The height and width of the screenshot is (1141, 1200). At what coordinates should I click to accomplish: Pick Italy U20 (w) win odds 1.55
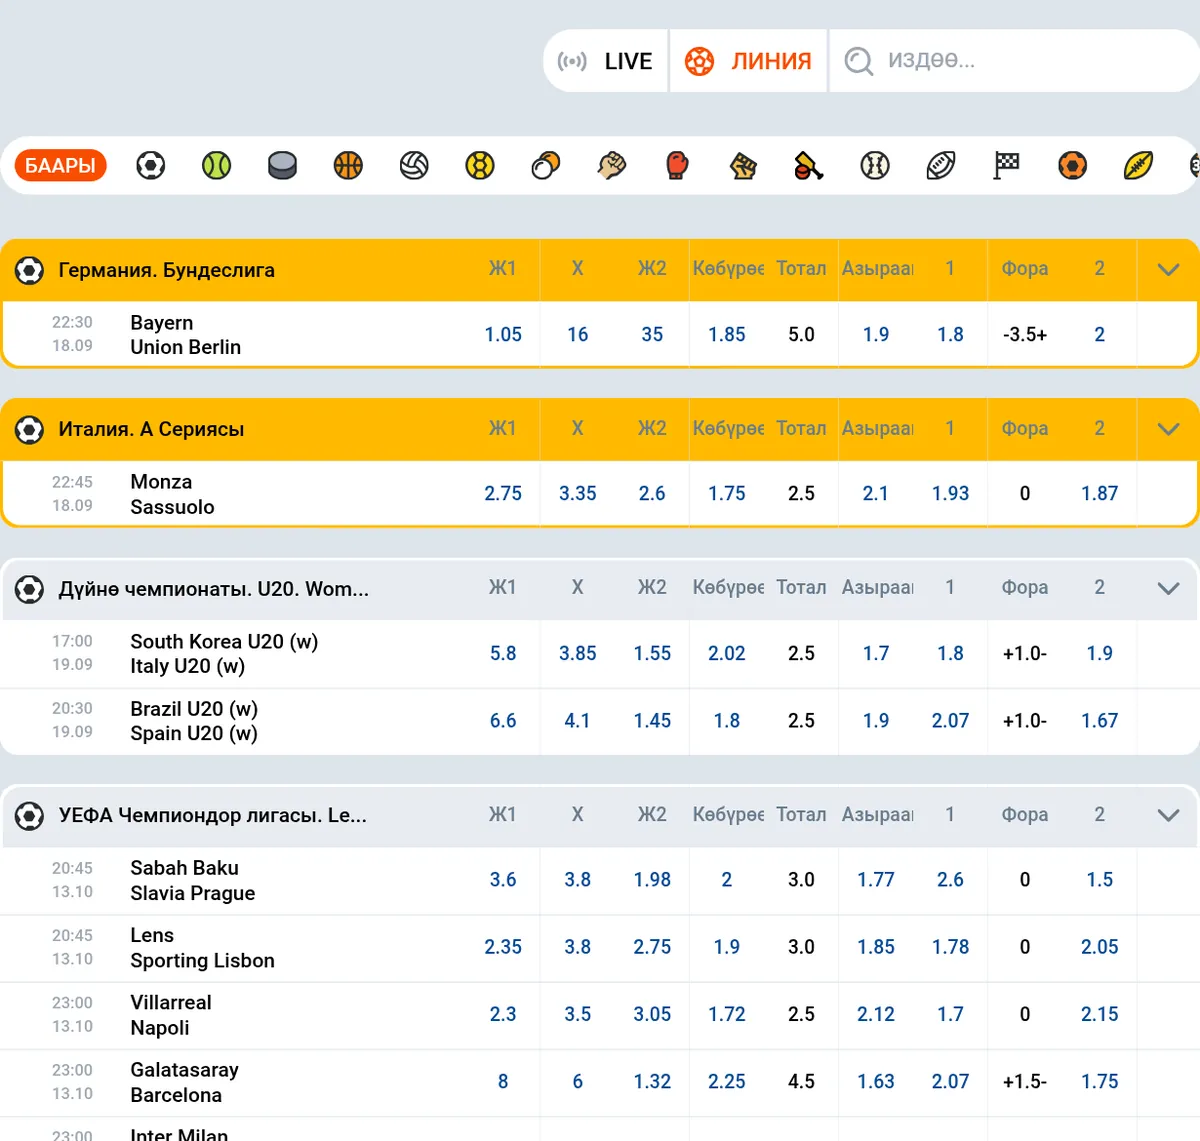coord(652,654)
